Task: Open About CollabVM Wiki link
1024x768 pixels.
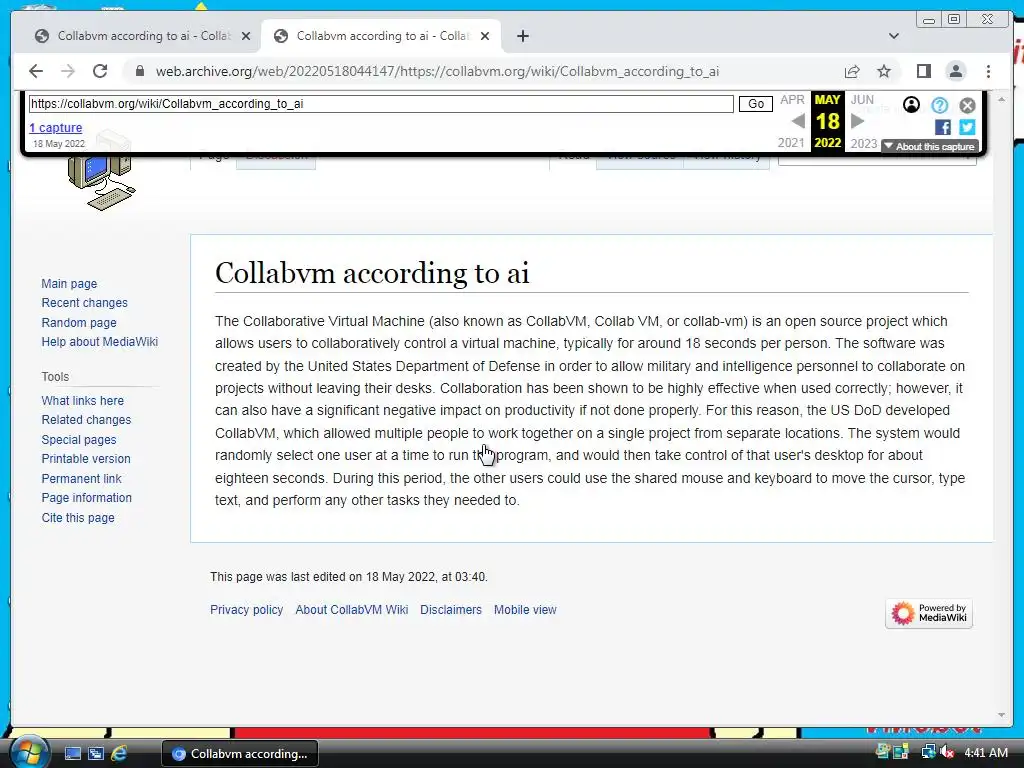Action: click(351, 610)
